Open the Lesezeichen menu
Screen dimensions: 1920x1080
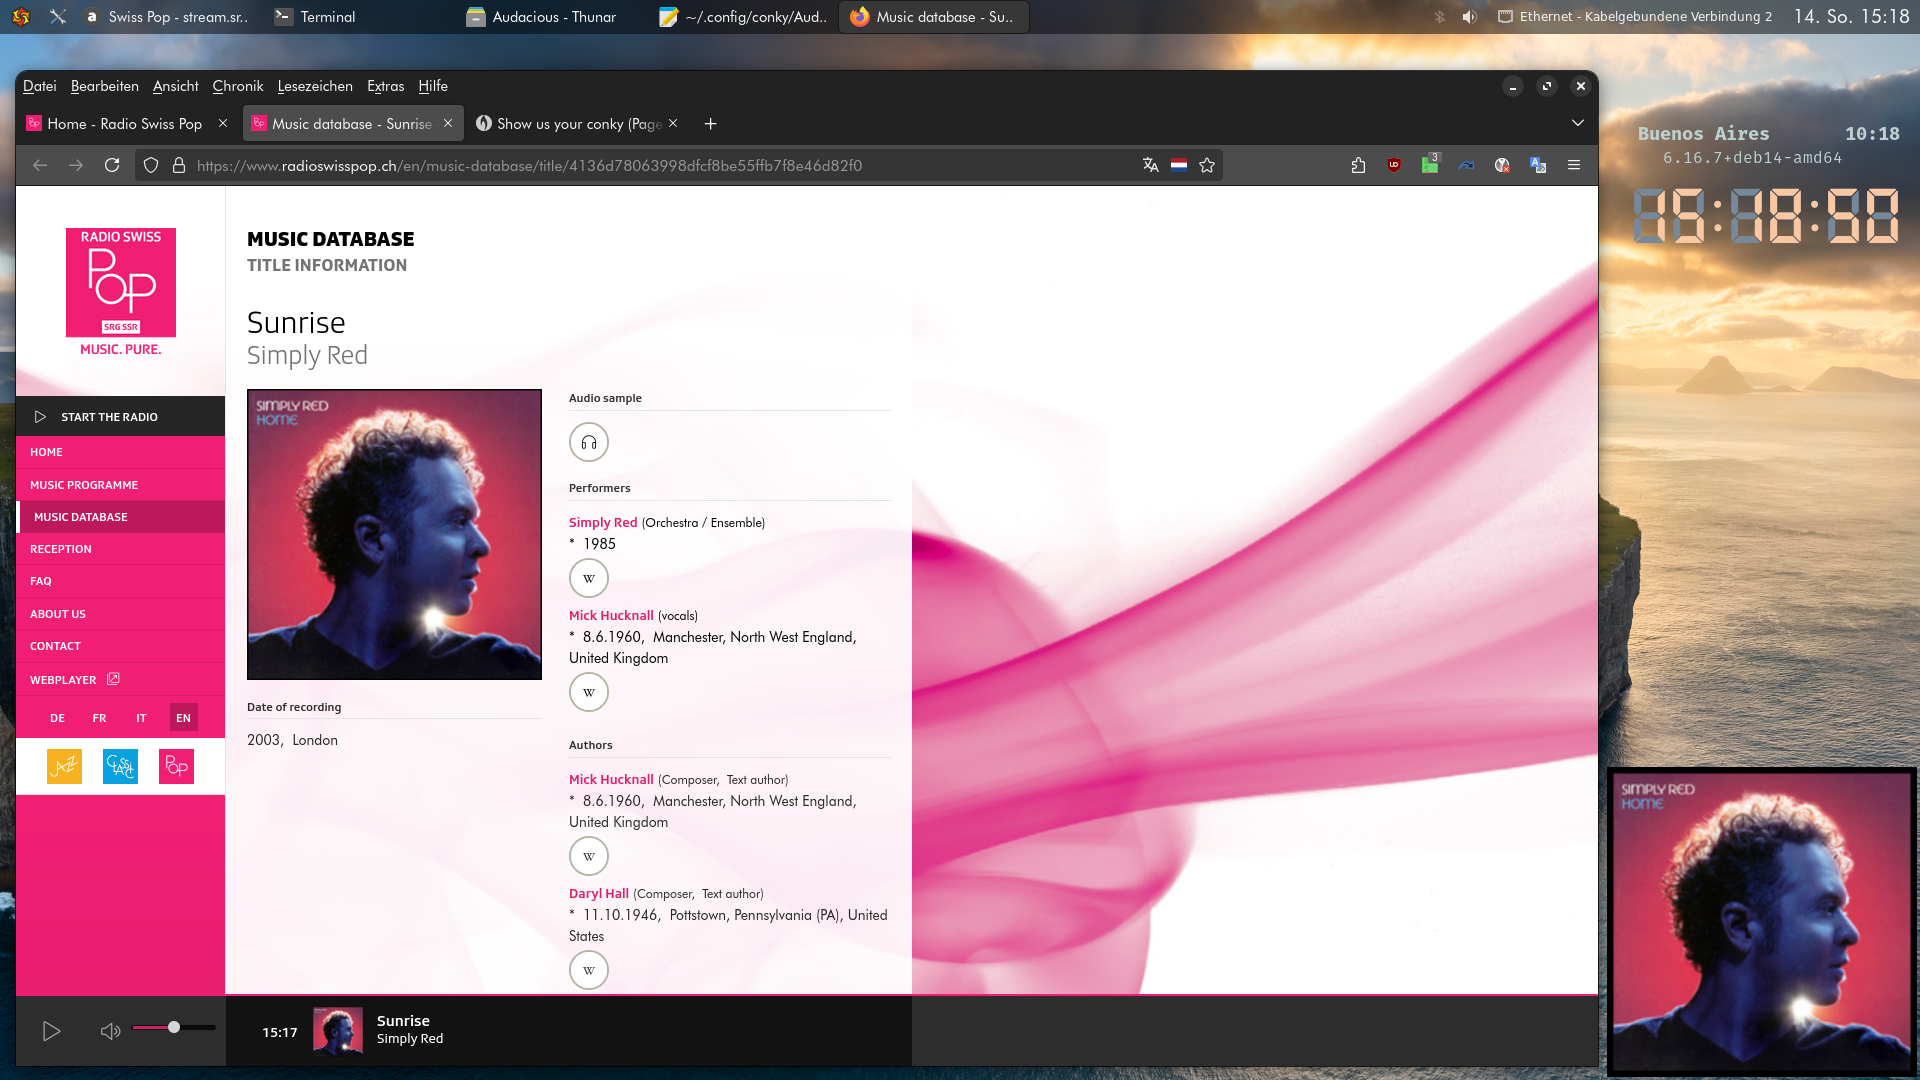click(x=314, y=86)
